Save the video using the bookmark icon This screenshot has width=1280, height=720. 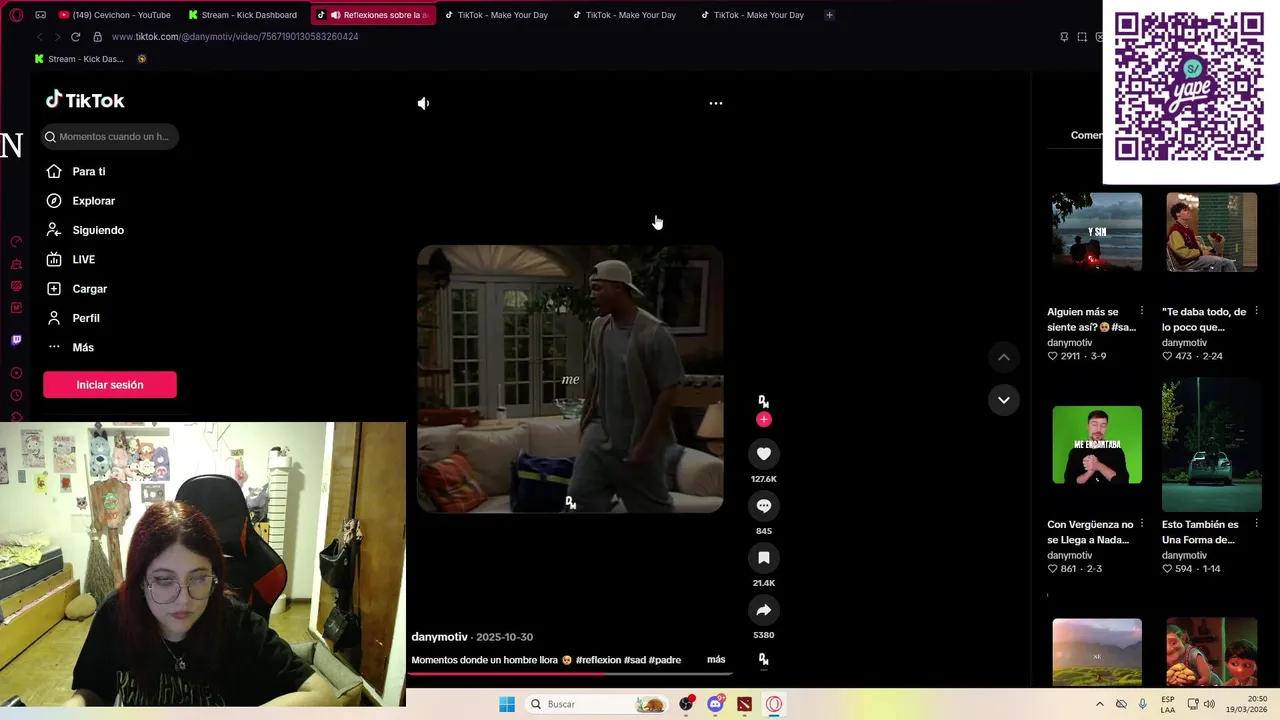[x=764, y=558]
